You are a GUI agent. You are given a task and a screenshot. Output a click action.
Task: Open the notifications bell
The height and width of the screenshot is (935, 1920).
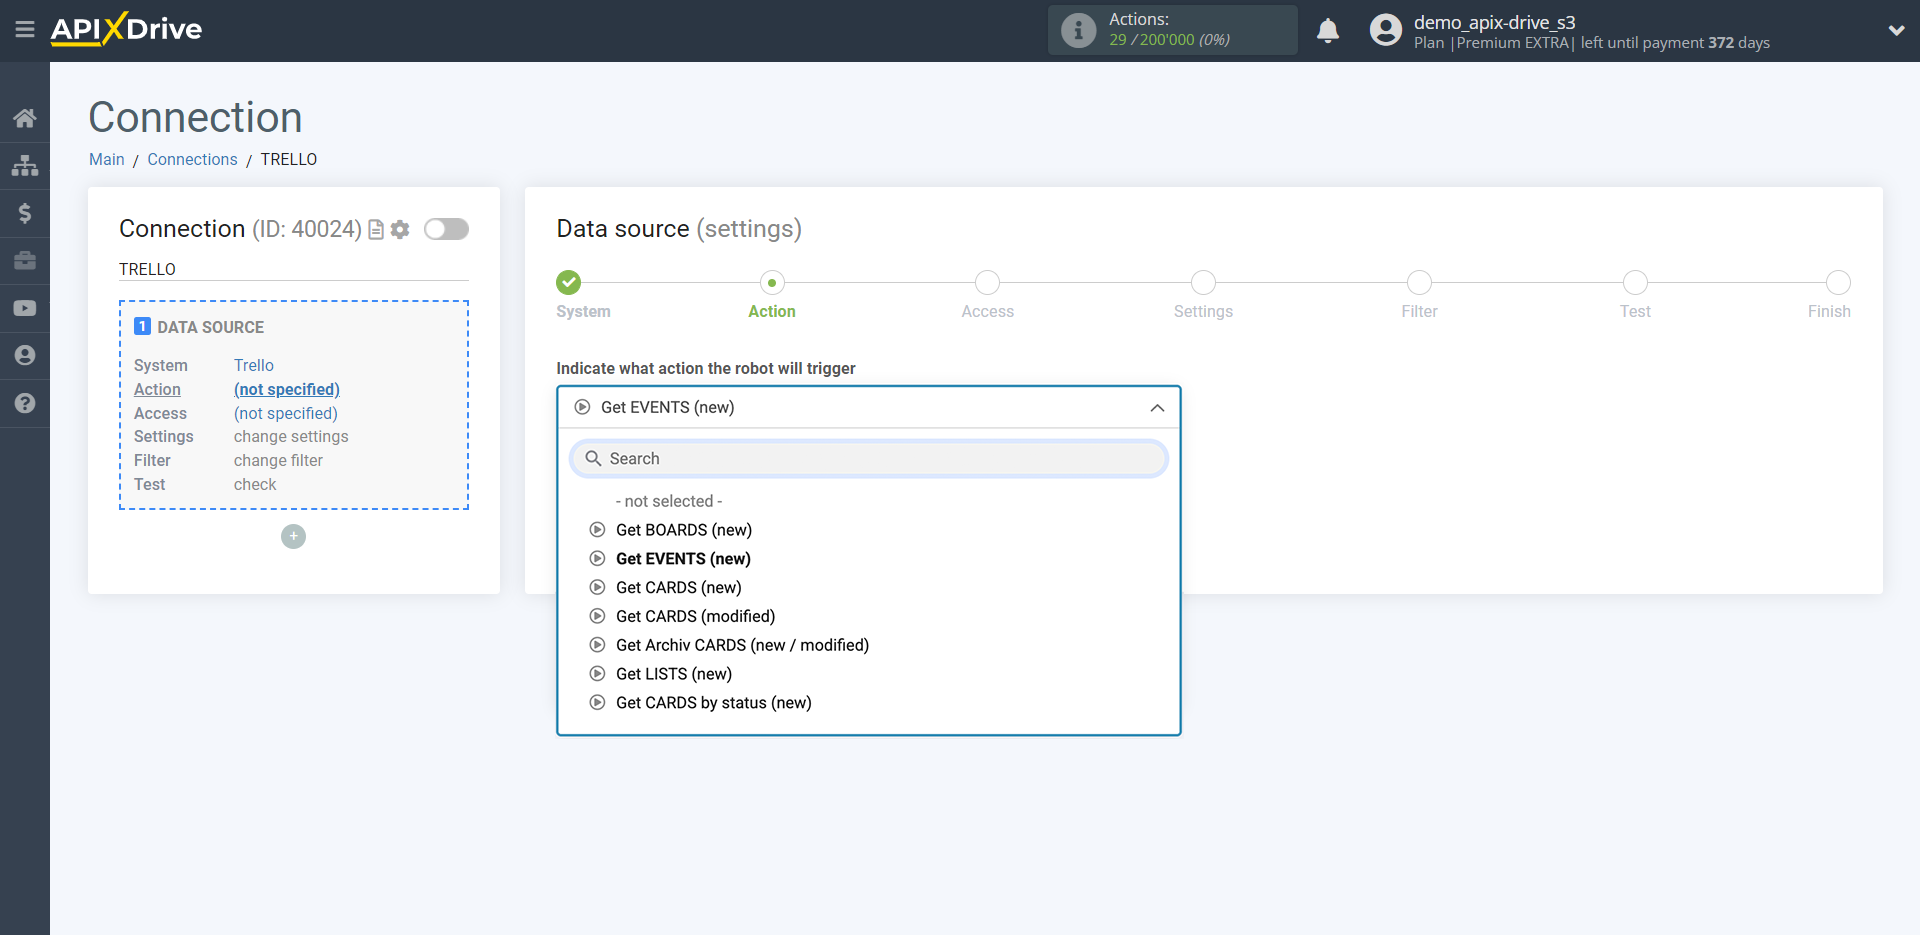point(1328,31)
